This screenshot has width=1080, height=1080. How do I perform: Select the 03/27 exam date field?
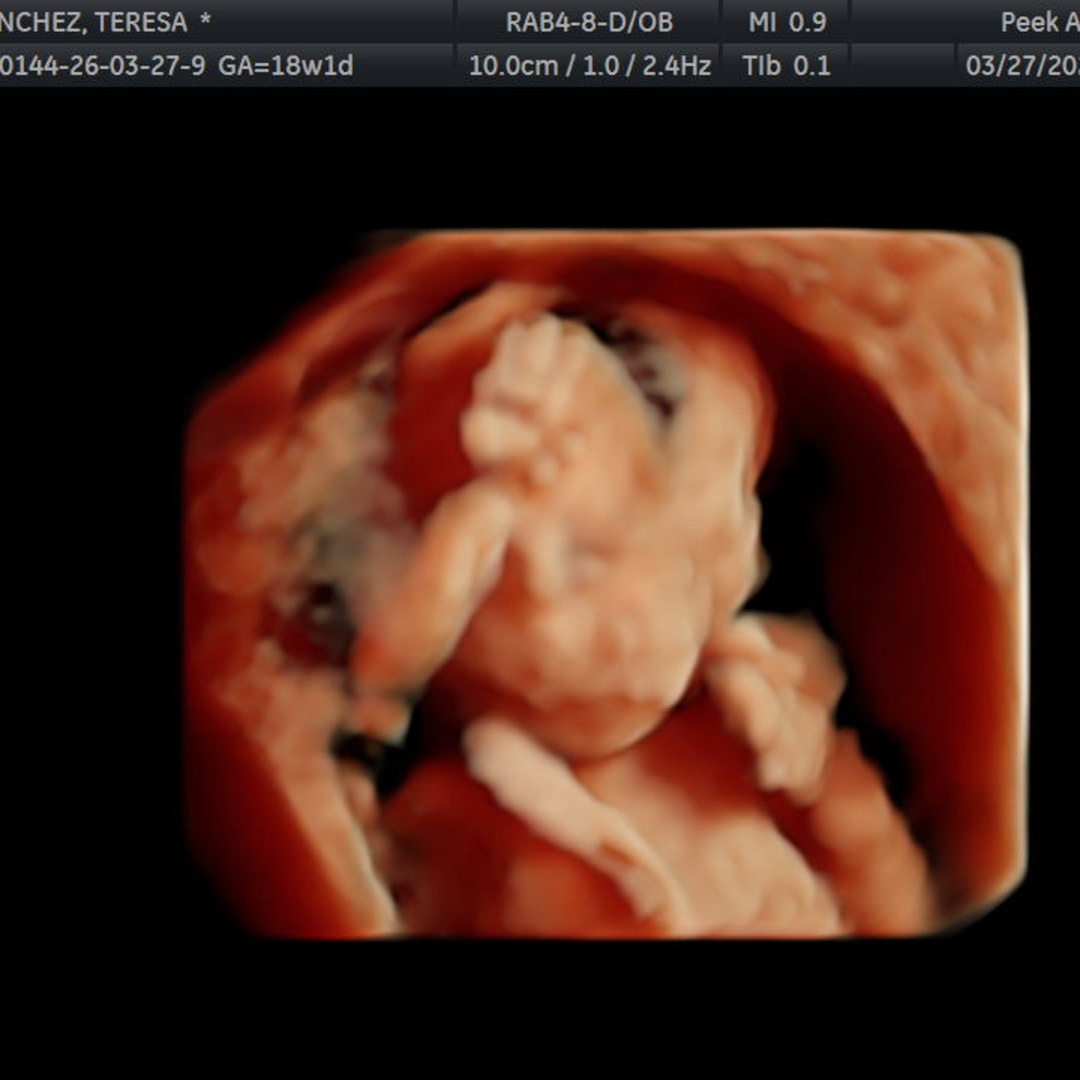coord(1022,66)
